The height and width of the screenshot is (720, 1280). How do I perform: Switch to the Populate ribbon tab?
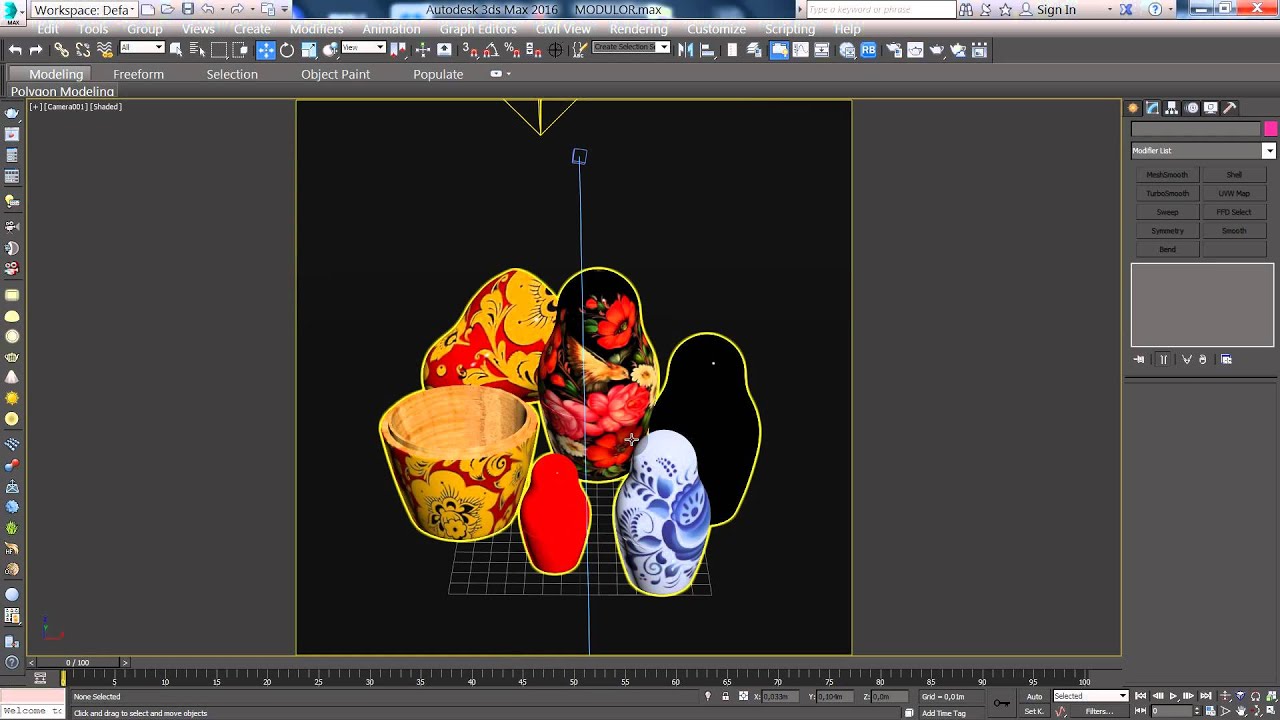[x=438, y=74]
